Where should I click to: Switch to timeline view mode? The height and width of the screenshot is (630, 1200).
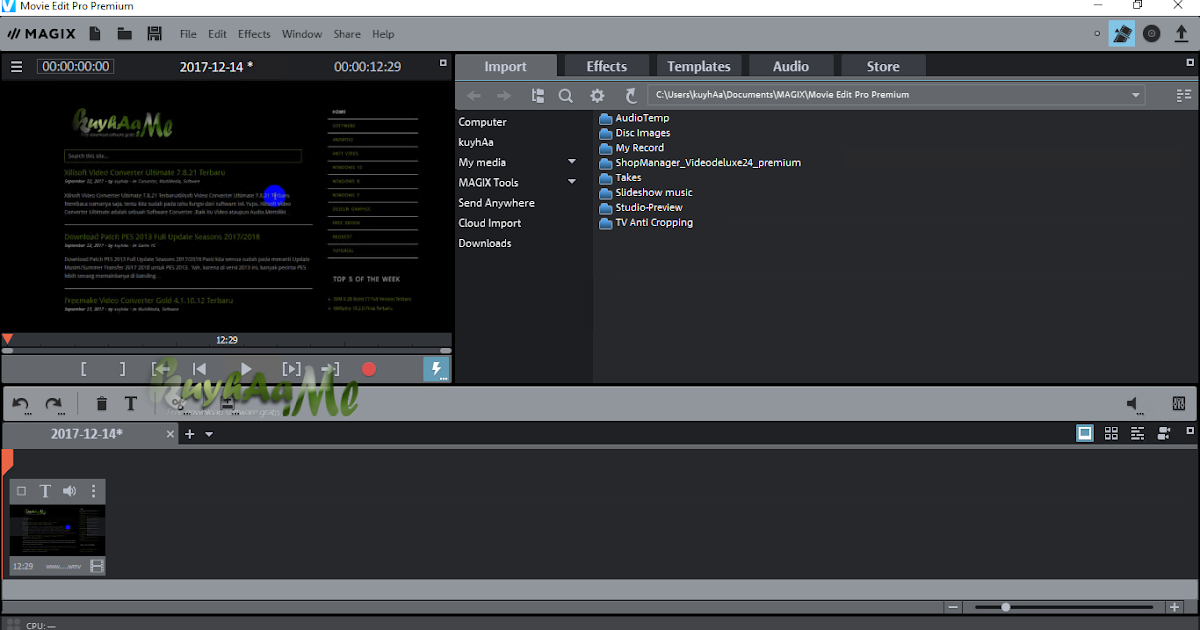click(1137, 433)
